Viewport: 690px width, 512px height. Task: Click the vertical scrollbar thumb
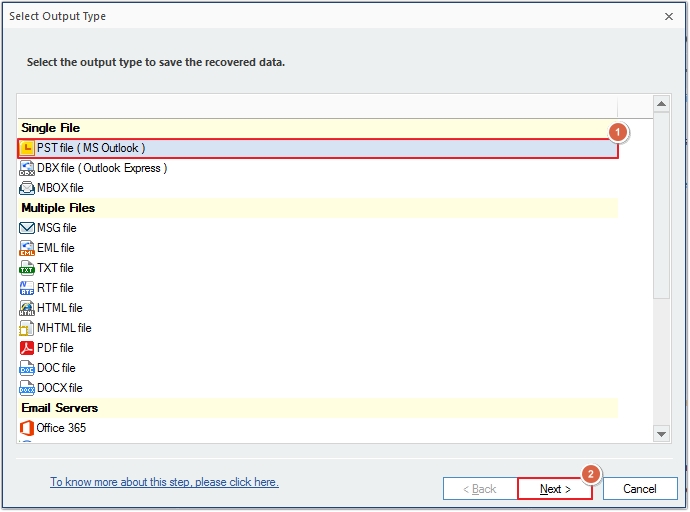point(661,205)
